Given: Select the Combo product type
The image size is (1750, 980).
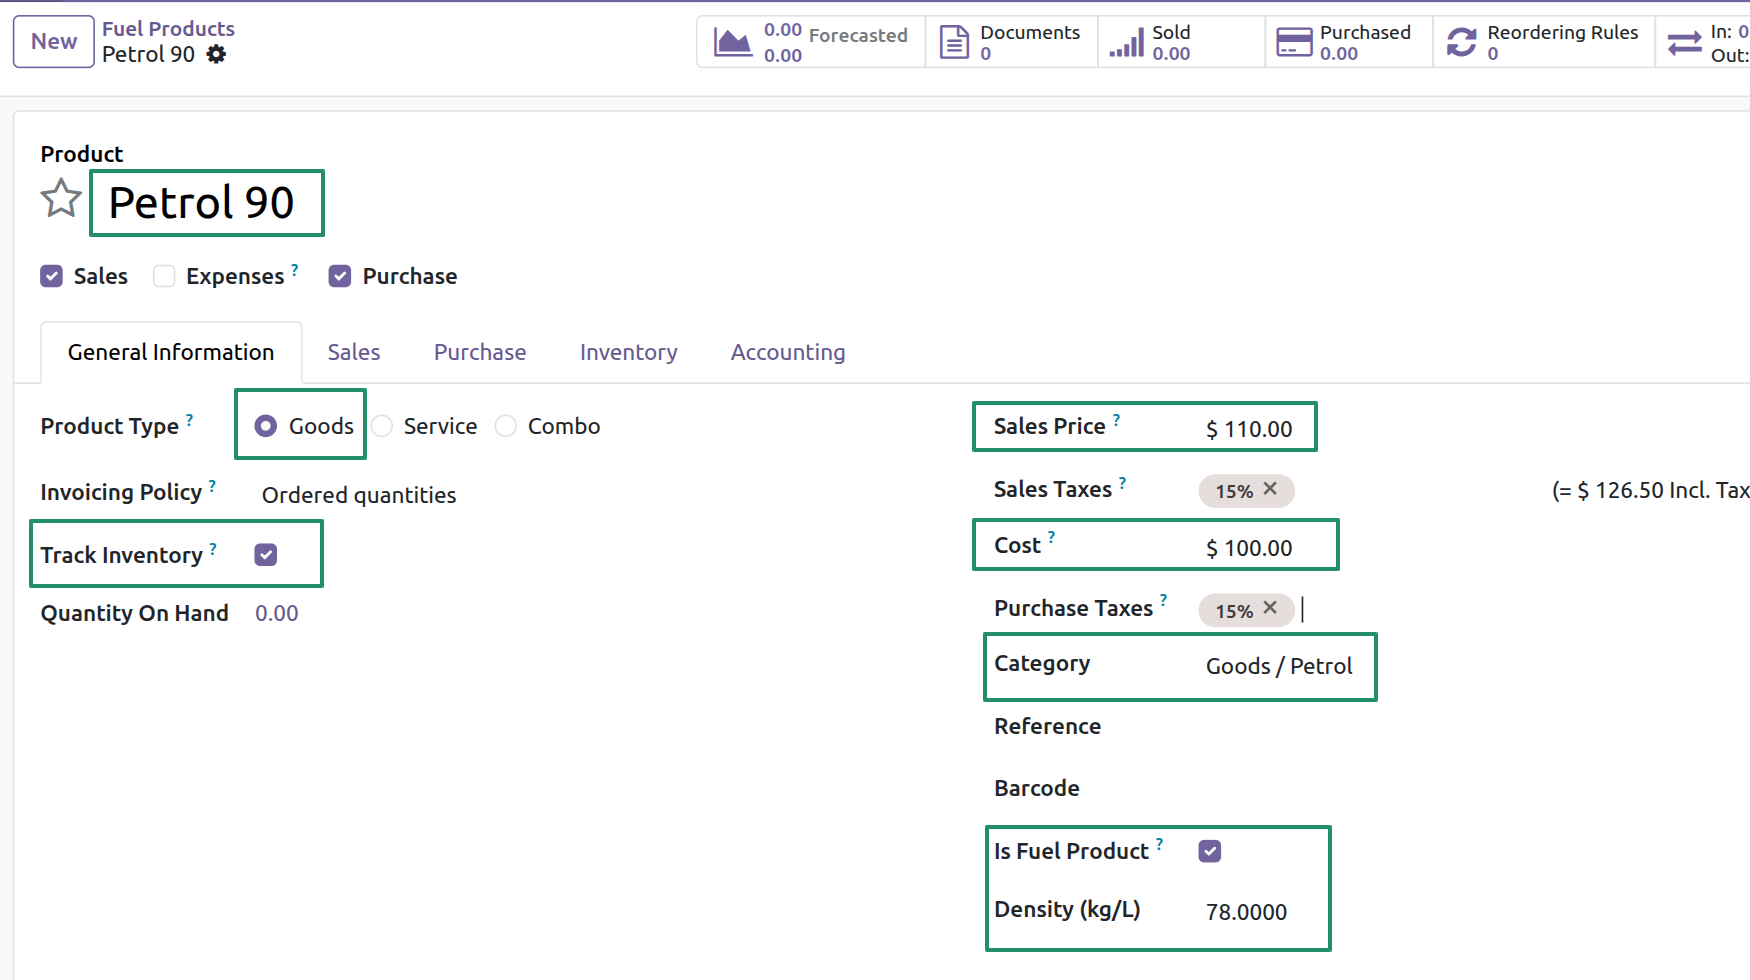Looking at the screenshot, I should pos(506,426).
